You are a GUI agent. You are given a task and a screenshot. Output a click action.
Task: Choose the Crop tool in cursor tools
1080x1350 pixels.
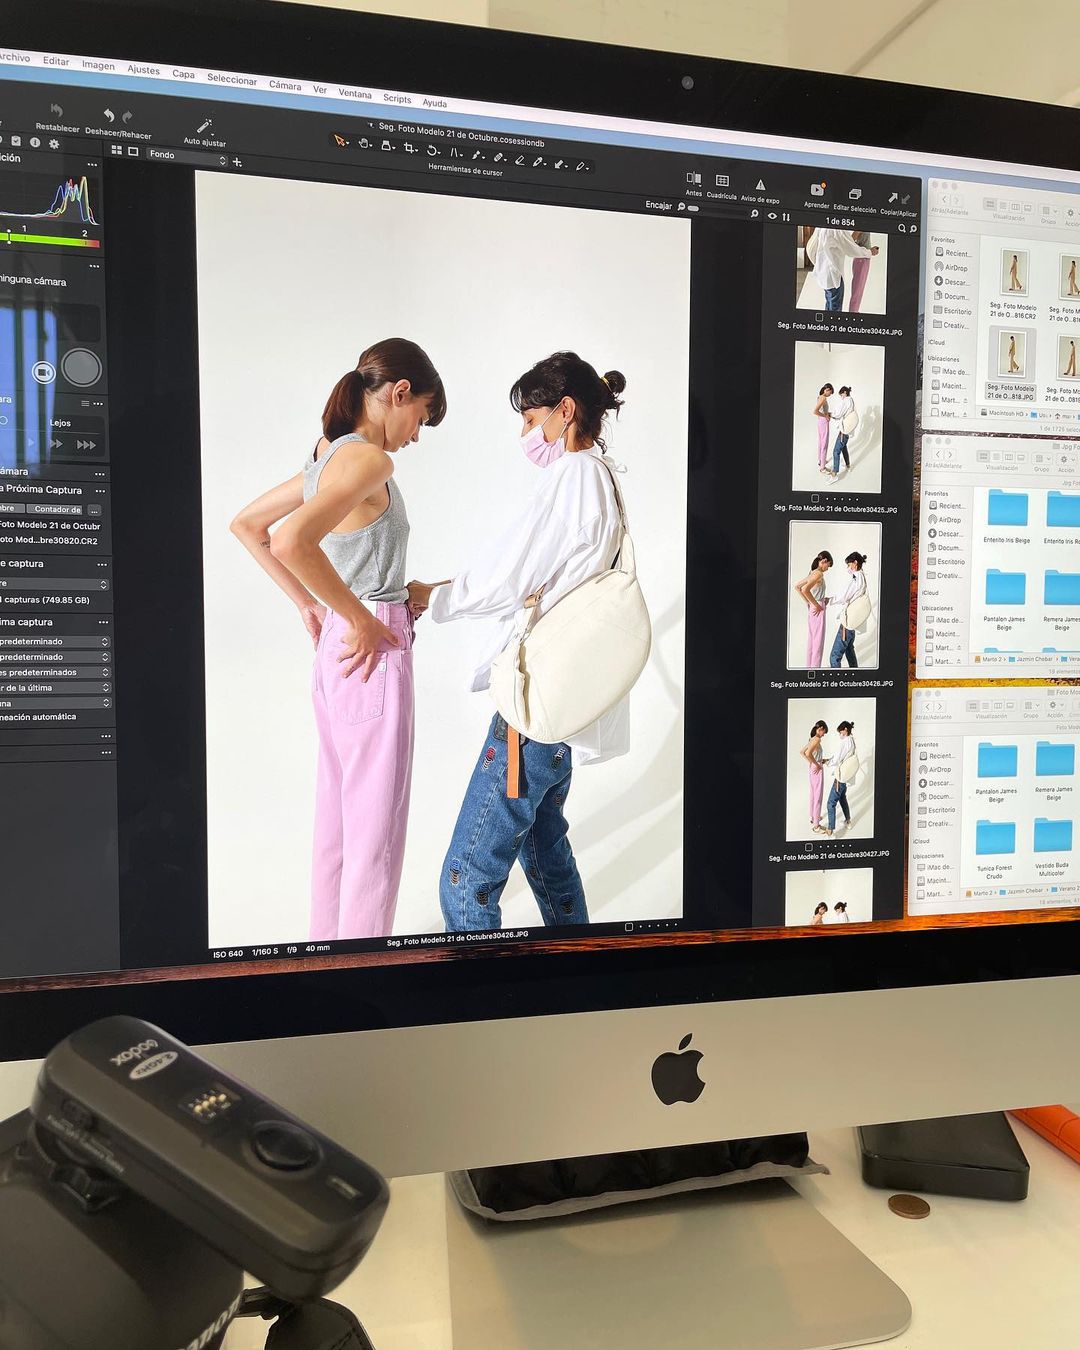[x=409, y=147]
